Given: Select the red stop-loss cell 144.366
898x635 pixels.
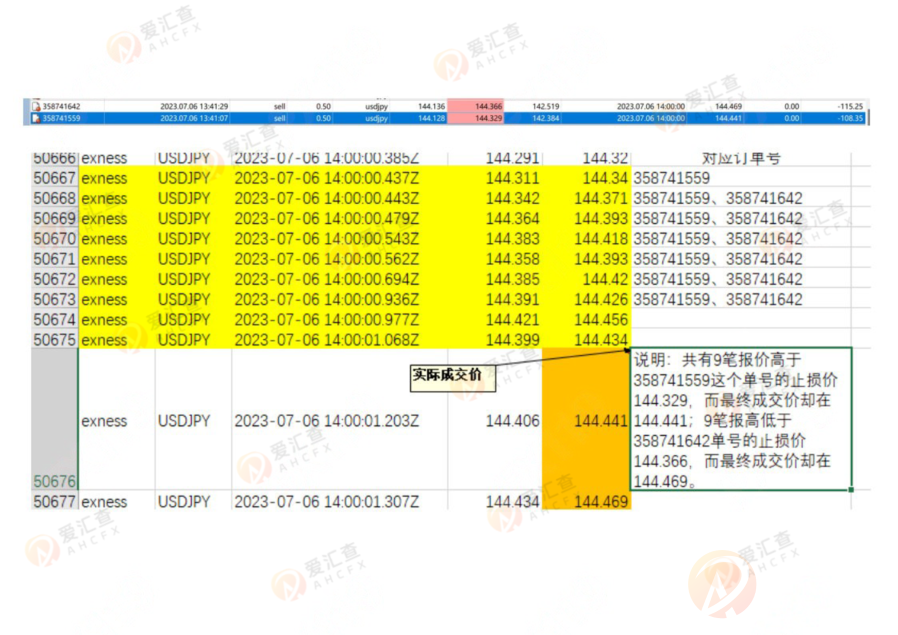Looking at the screenshot, I should click(x=489, y=106).
